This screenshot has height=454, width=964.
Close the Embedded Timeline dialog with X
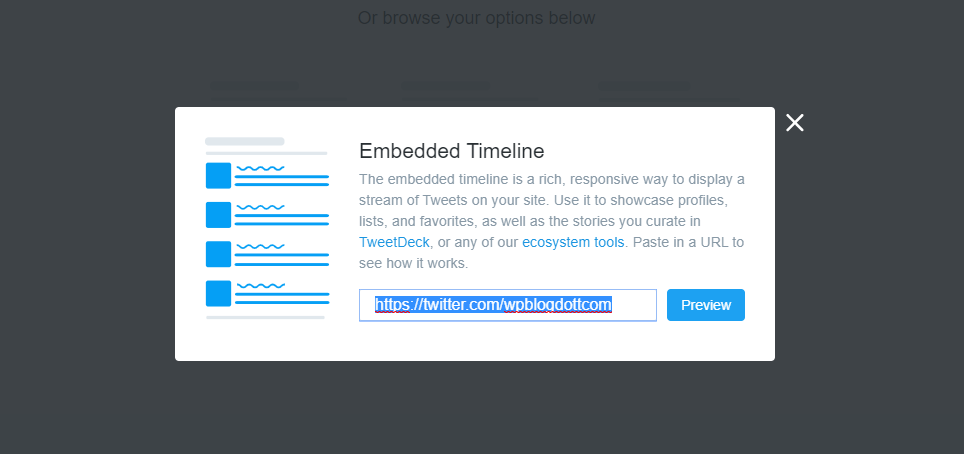click(794, 122)
